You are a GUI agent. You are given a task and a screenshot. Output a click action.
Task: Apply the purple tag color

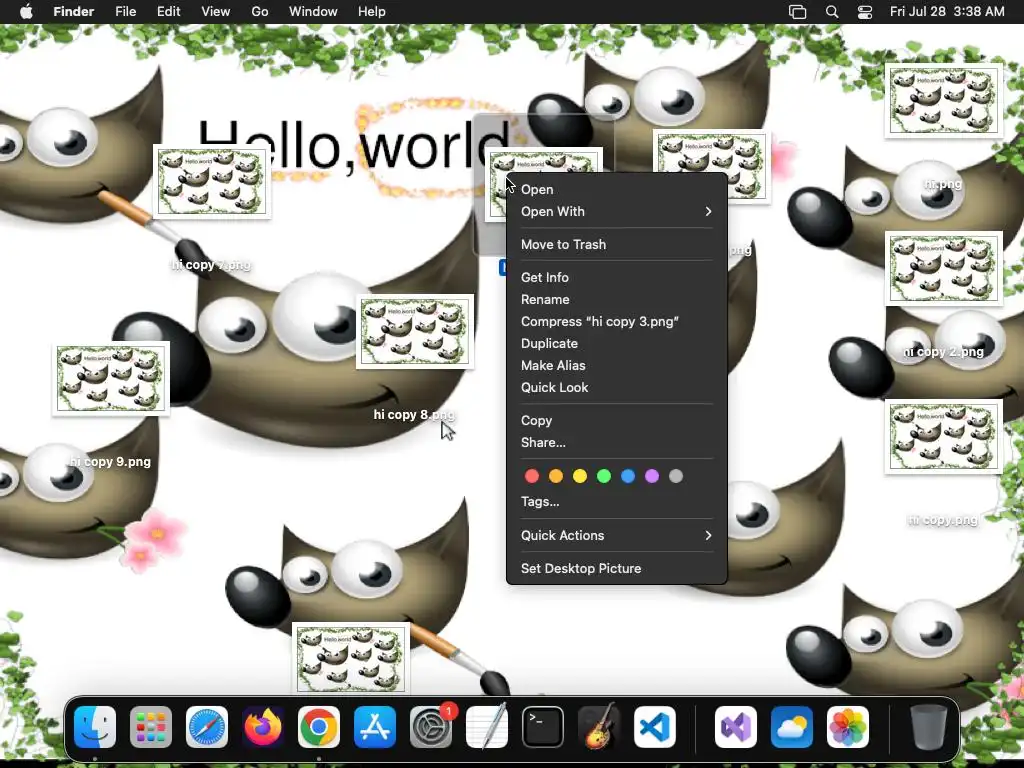click(652, 476)
